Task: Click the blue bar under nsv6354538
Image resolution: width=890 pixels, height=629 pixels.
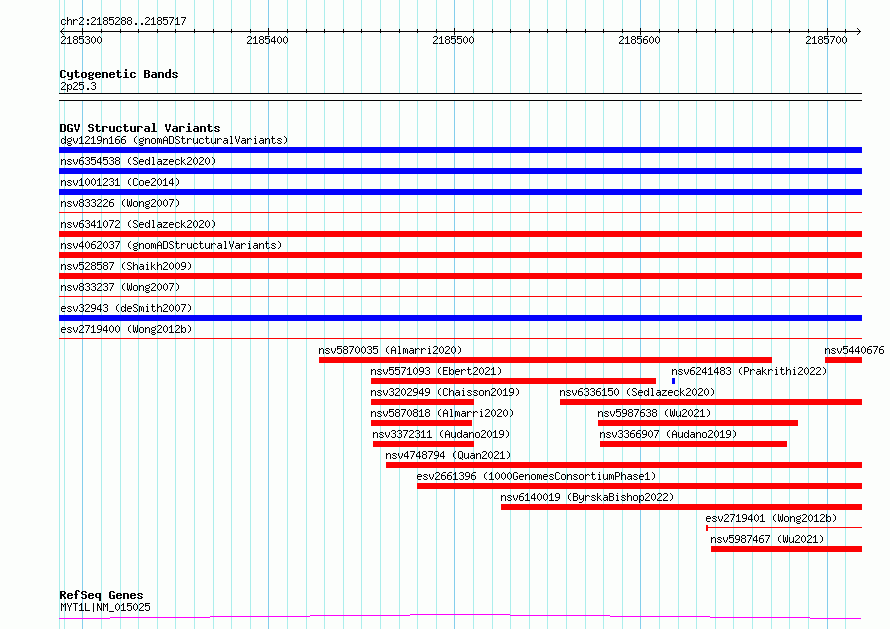Action: pyautogui.click(x=460, y=171)
